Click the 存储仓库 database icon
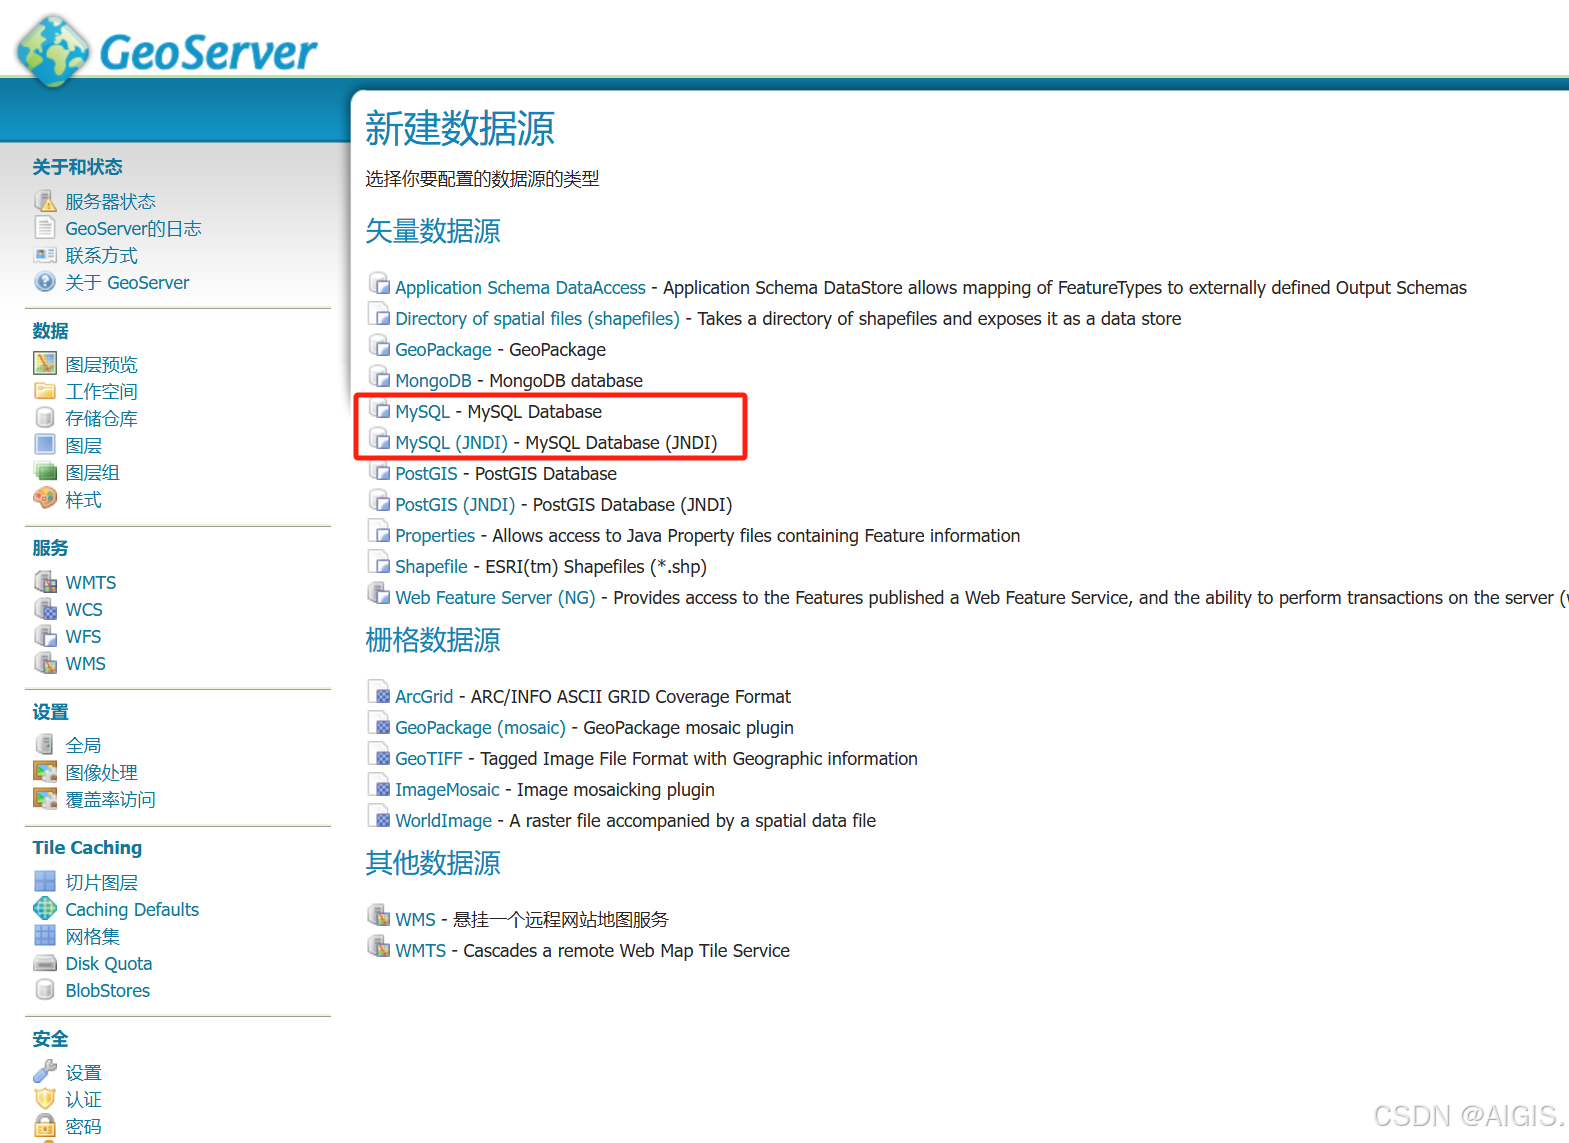Screen dimensions: 1569x1143 45,418
